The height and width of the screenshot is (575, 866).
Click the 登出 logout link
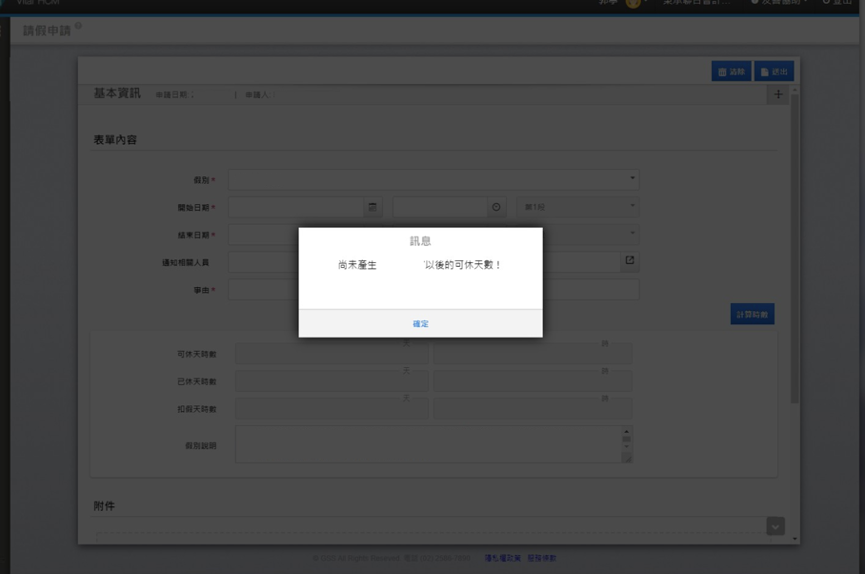pos(837,2)
